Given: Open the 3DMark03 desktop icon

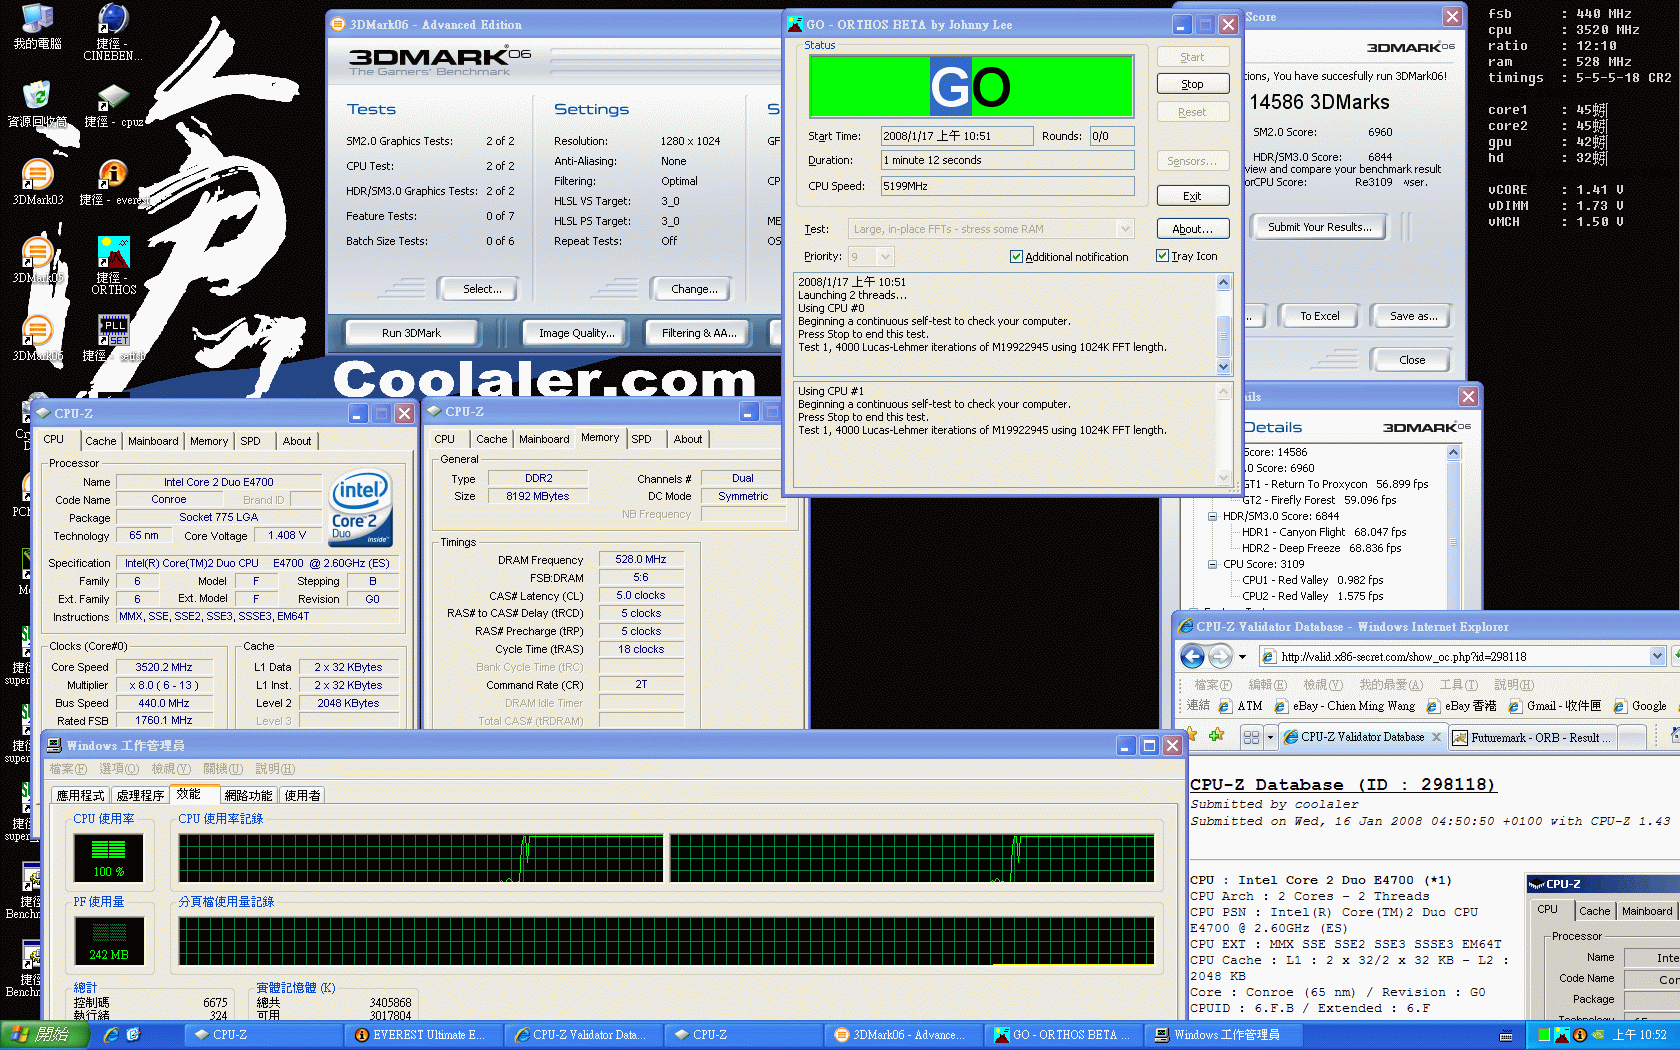Looking at the screenshot, I should [x=37, y=183].
